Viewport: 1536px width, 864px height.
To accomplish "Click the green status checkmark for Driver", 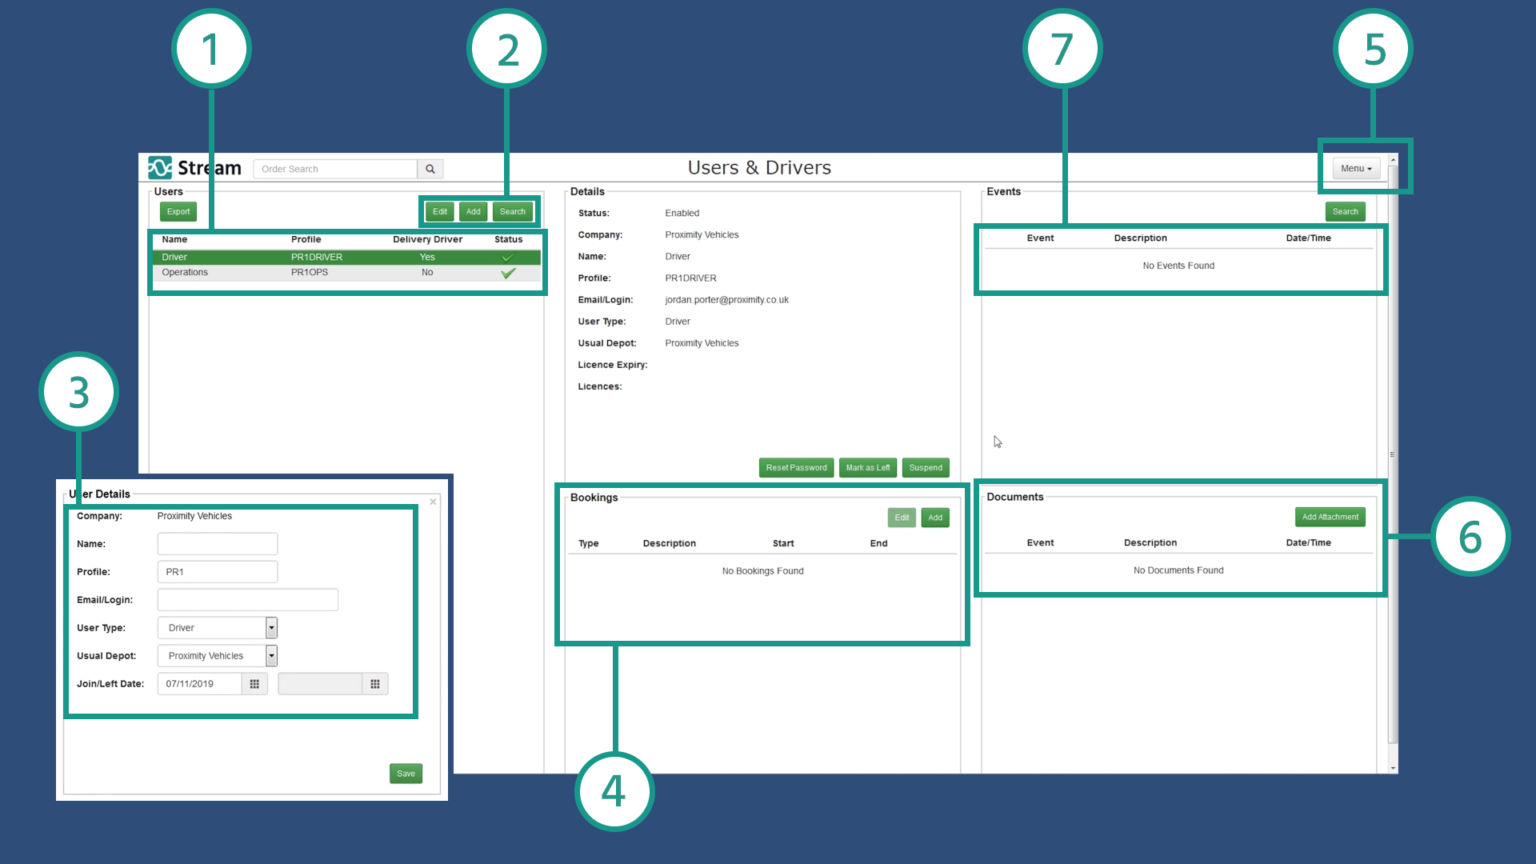I will coord(508,257).
